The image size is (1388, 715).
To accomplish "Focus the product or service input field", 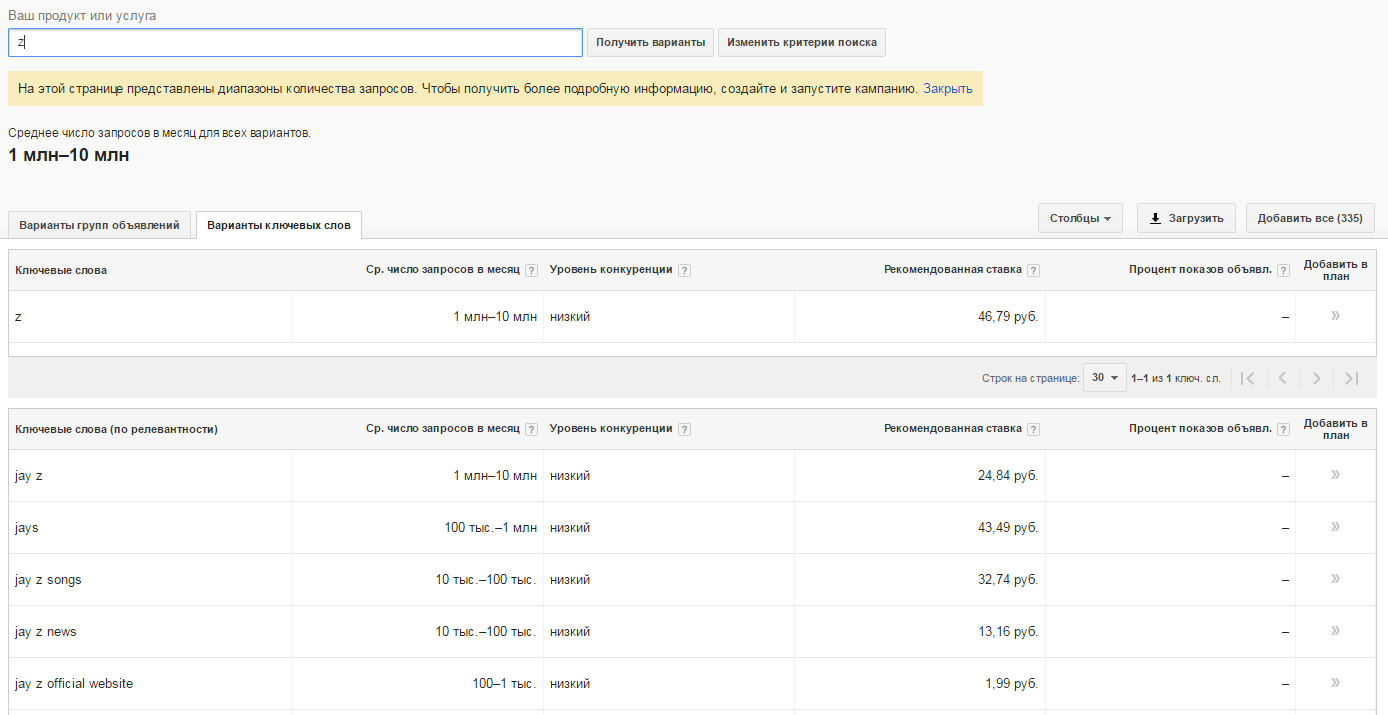I will [295, 43].
